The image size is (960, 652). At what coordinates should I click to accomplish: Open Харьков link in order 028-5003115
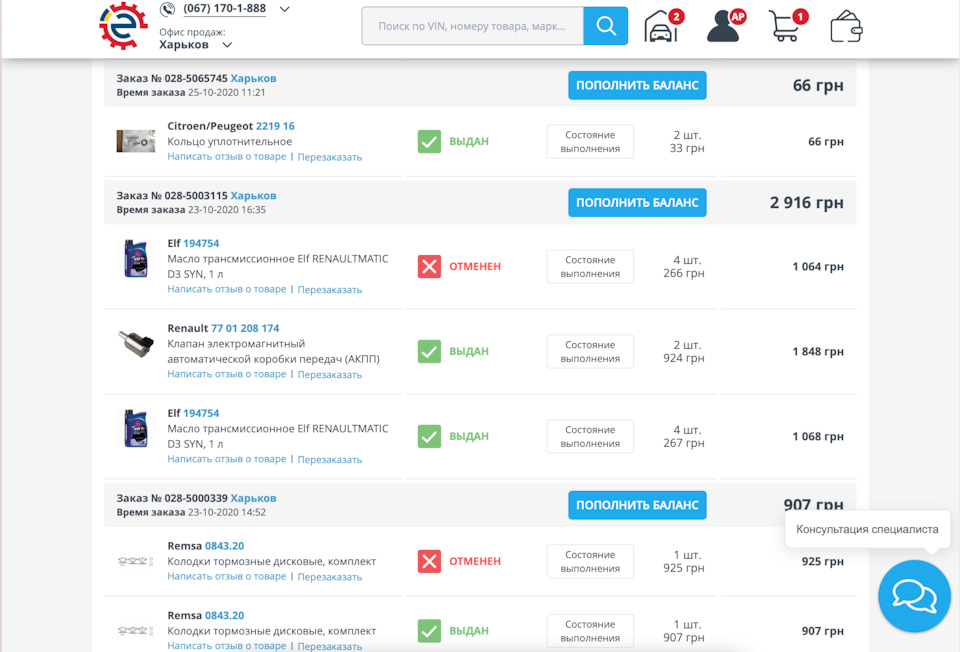[253, 196]
